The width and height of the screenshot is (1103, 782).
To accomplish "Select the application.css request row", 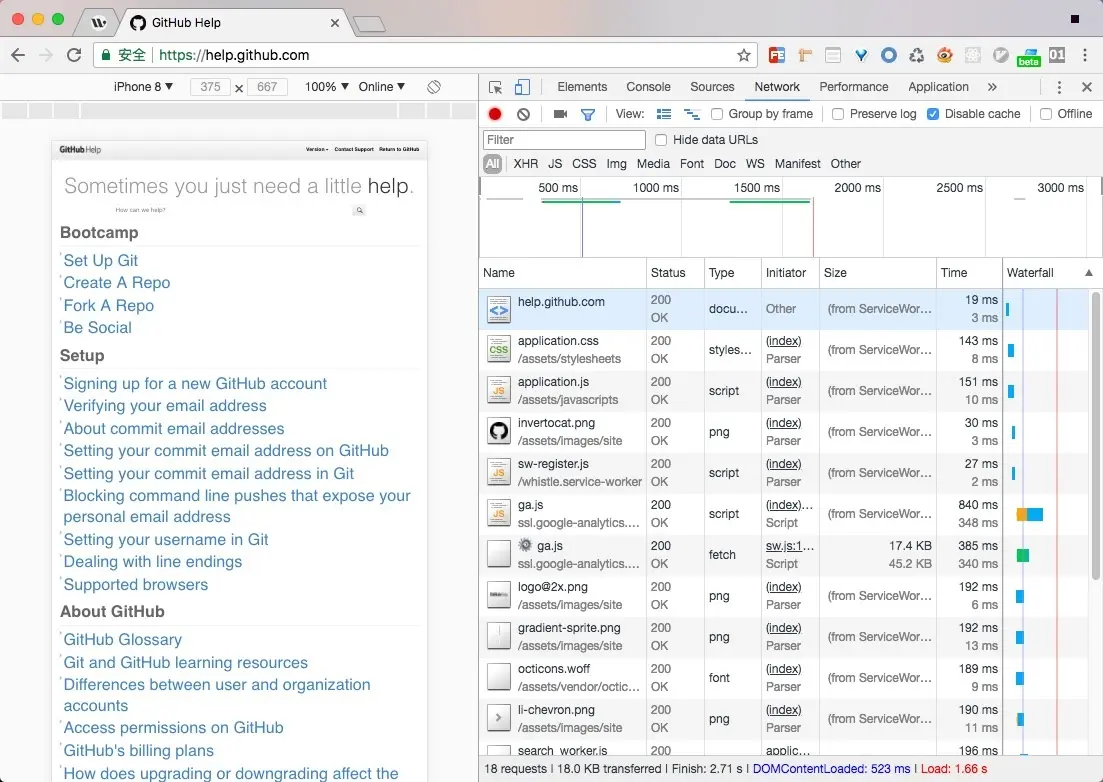I will click(x=784, y=350).
